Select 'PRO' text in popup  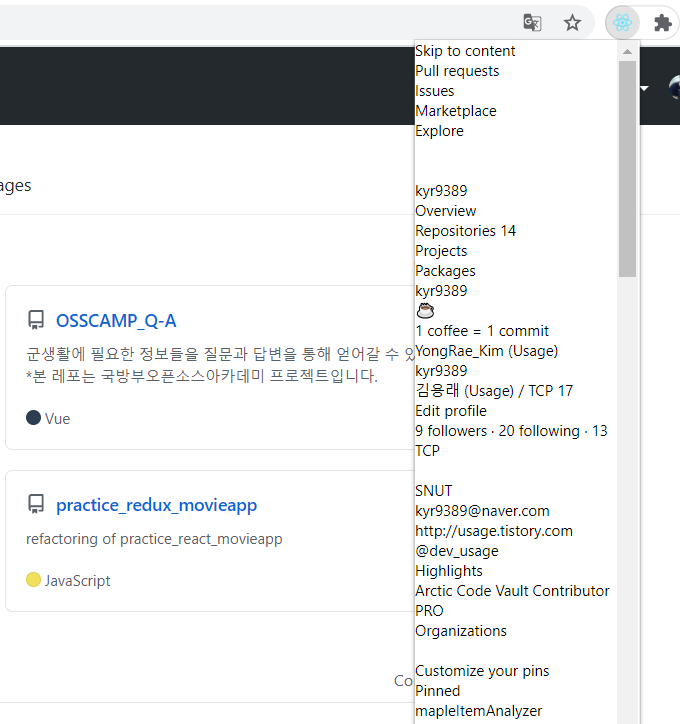pyautogui.click(x=429, y=611)
